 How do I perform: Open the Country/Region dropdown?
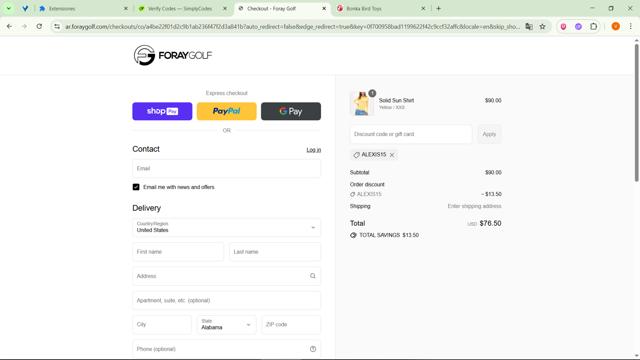click(227, 227)
